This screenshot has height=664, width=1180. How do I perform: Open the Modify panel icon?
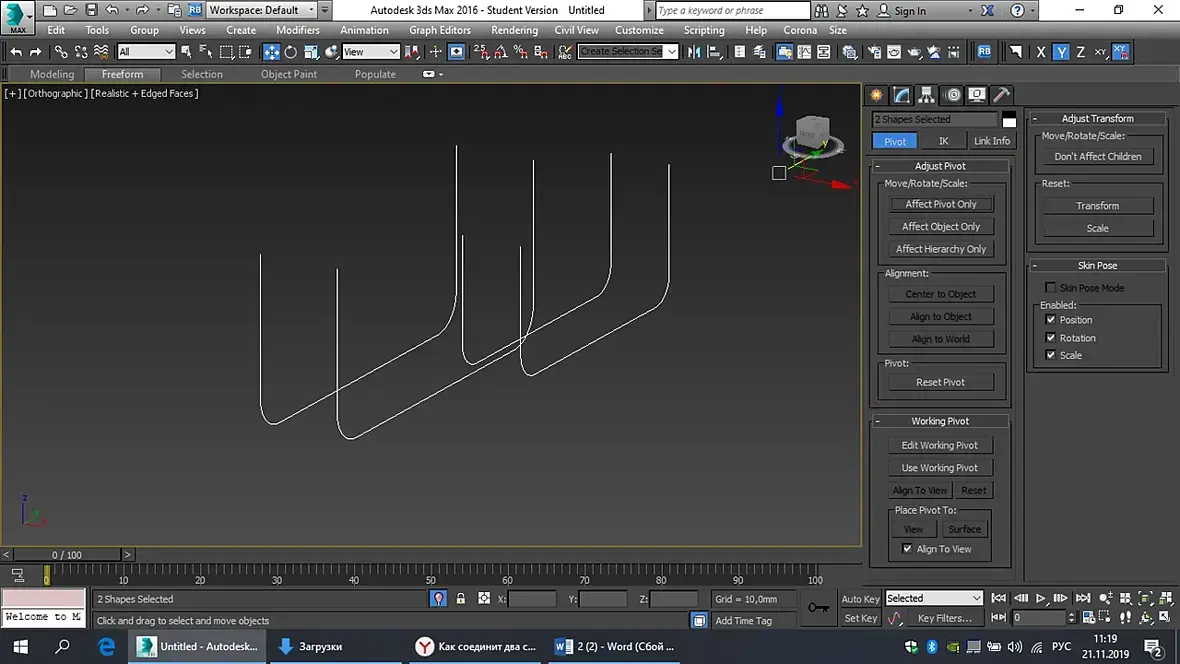tap(902, 95)
